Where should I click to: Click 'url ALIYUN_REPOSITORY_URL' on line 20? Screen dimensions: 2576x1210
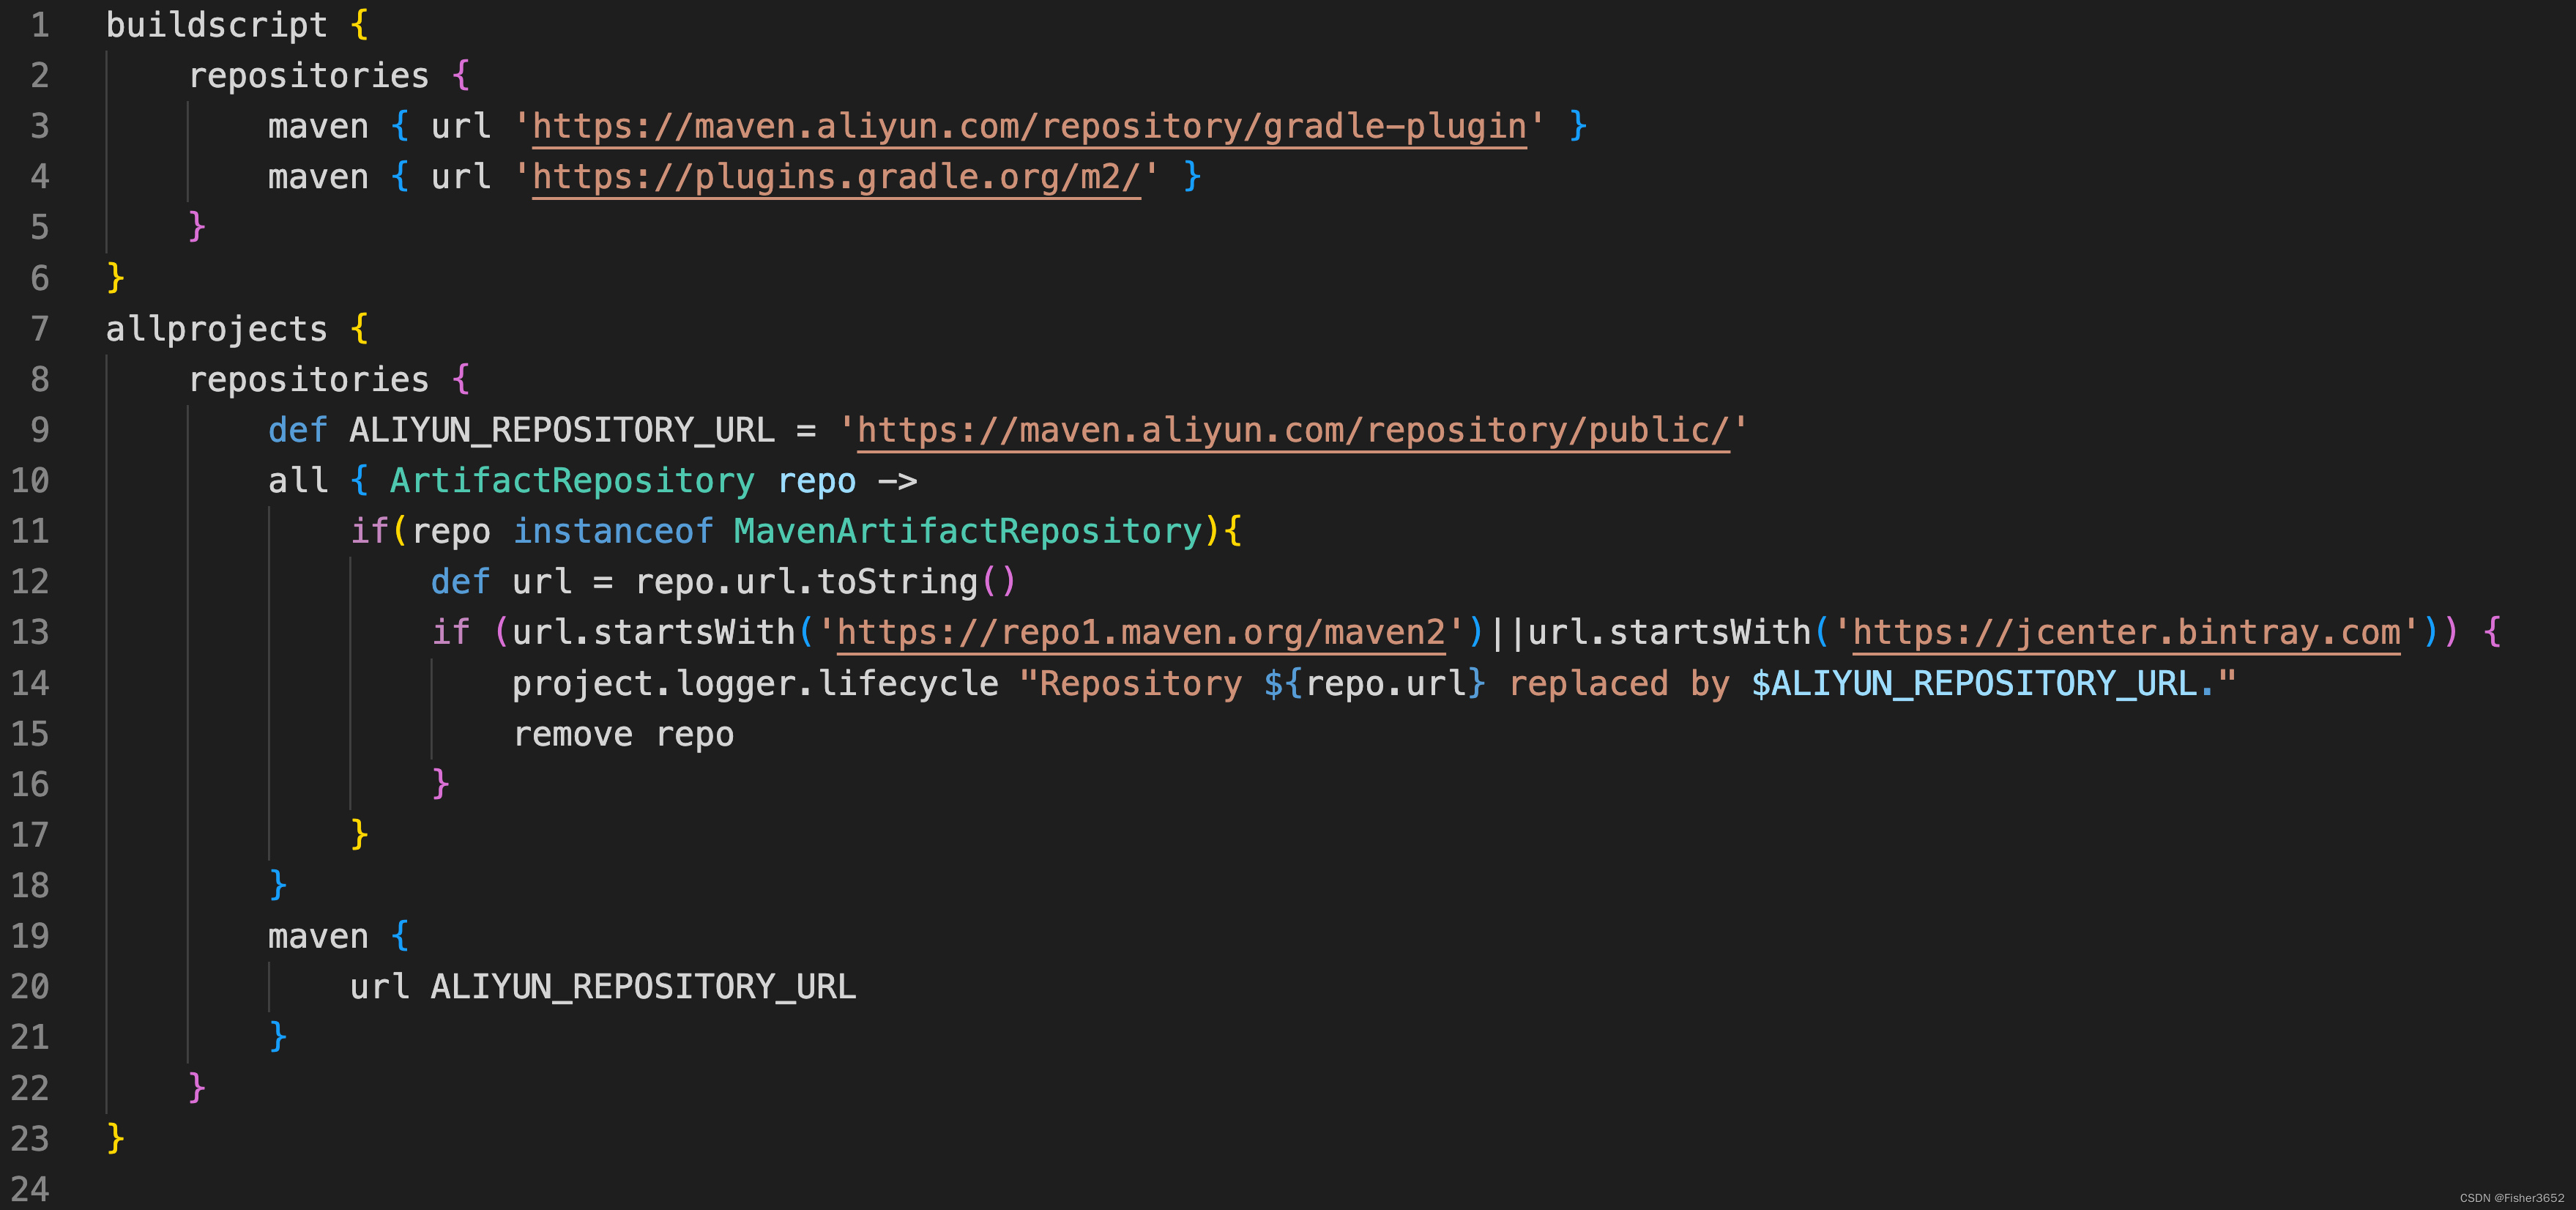click(603, 987)
